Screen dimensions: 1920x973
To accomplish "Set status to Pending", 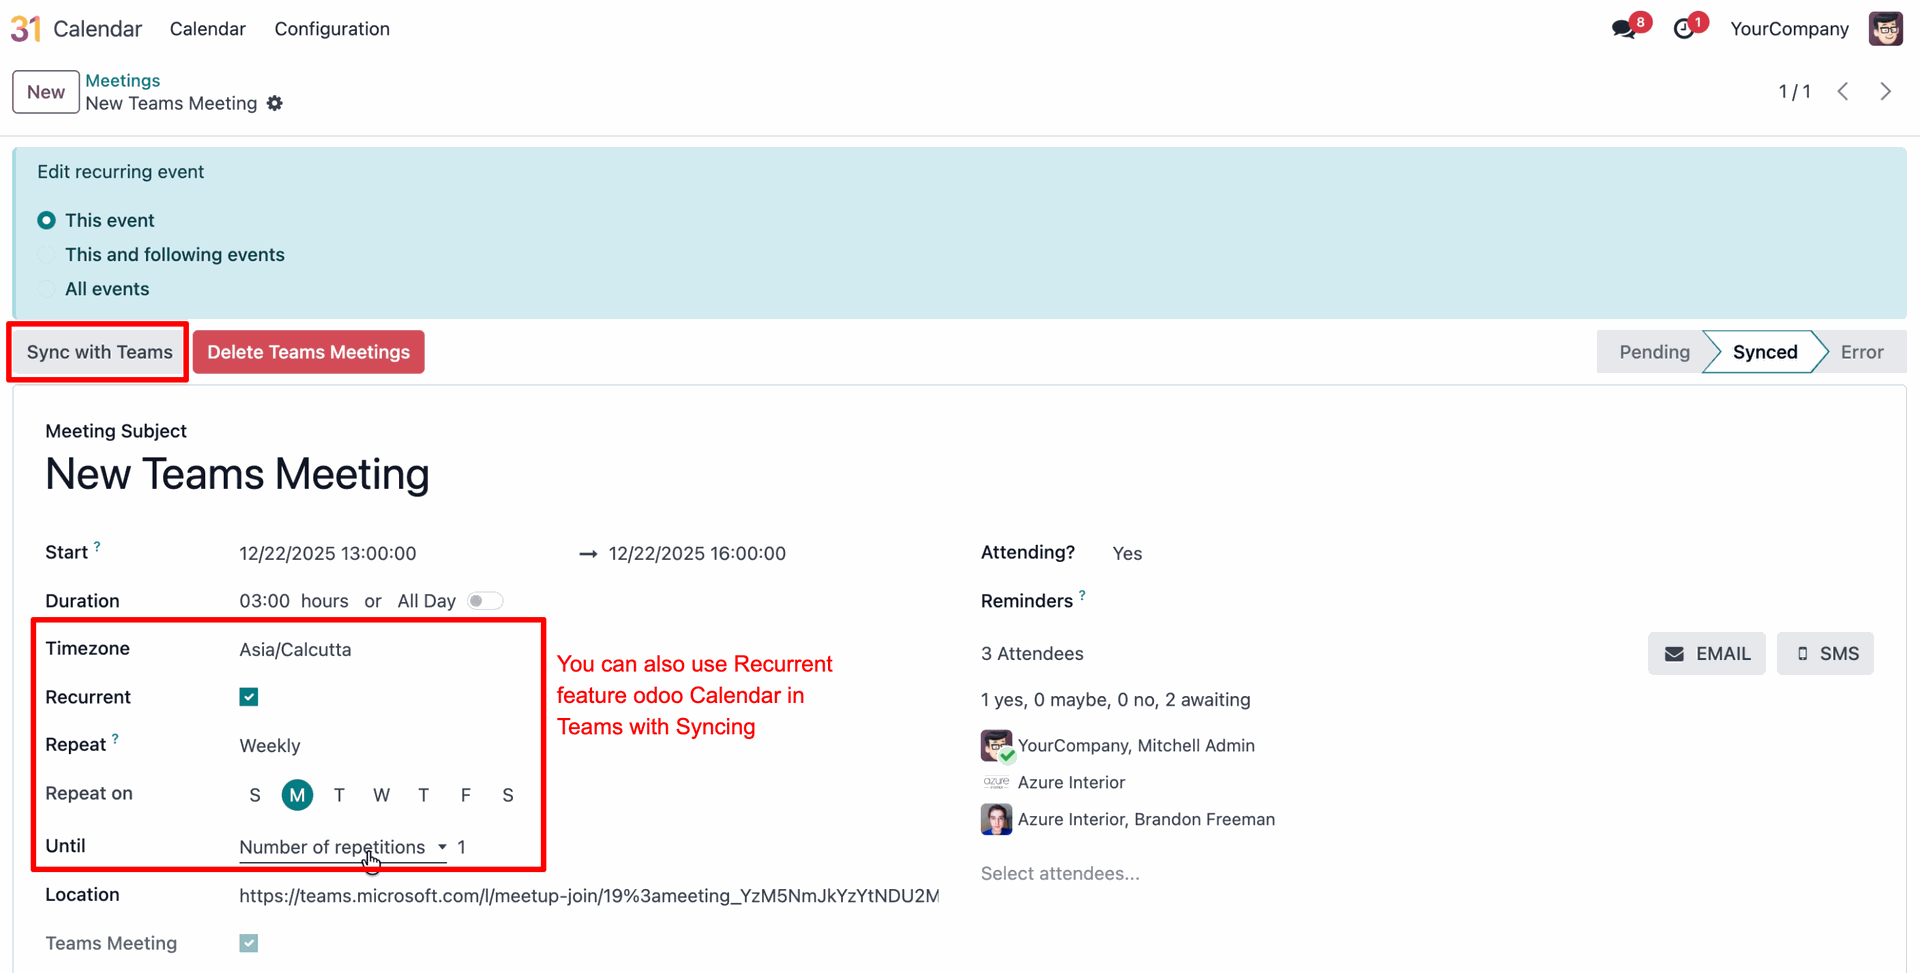I will tap(1654, 352).
